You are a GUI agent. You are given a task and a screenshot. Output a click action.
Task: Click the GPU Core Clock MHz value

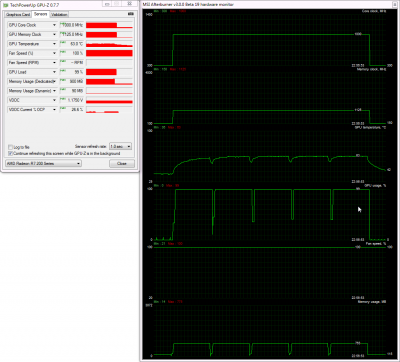(x=71, y=25)
